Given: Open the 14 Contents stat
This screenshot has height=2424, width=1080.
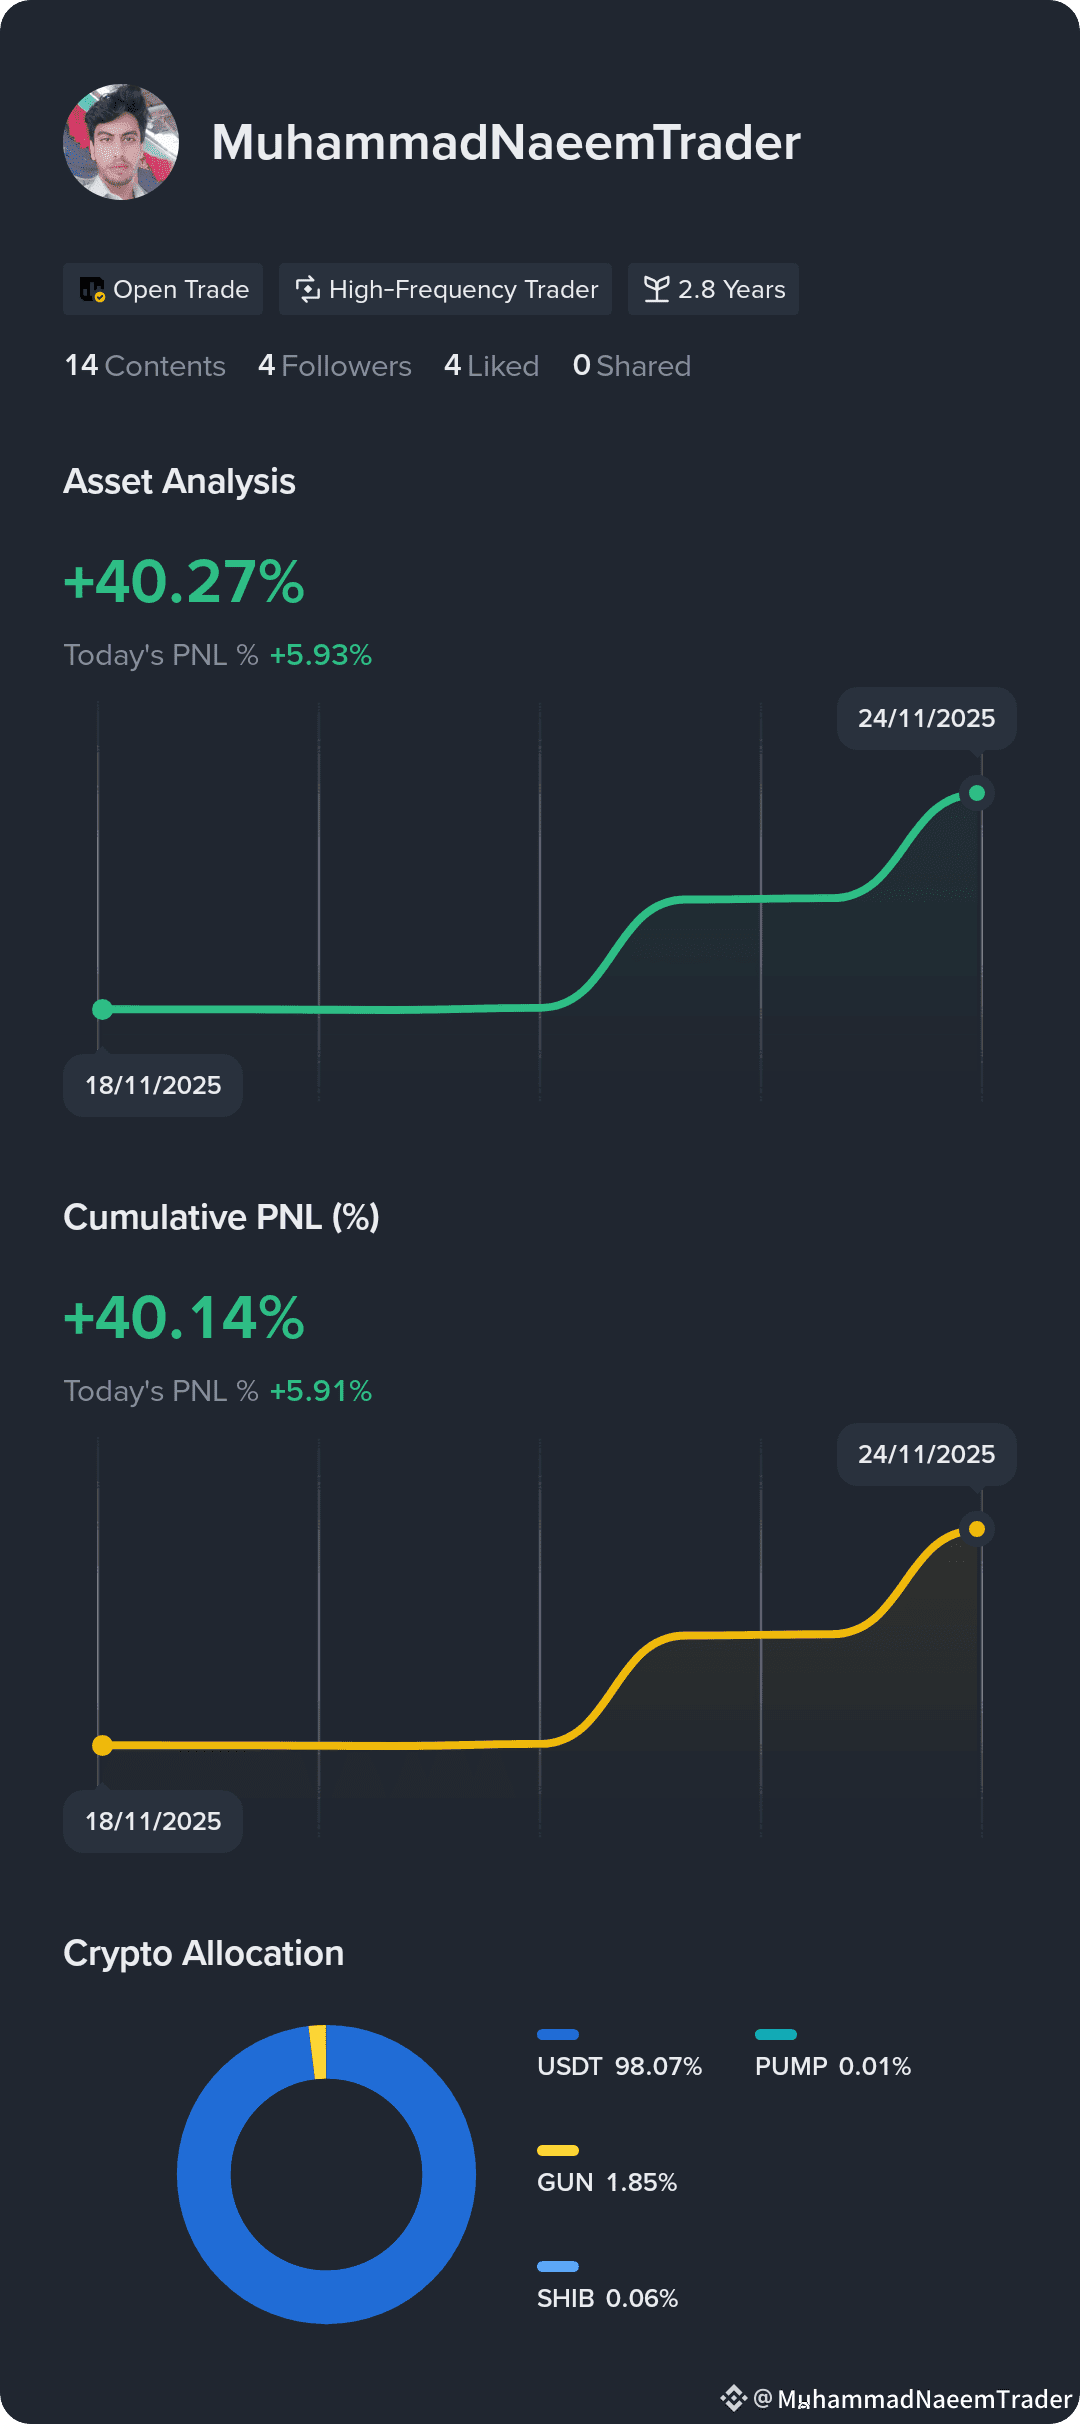Looking at the screenshot, I should coord(145,366).
